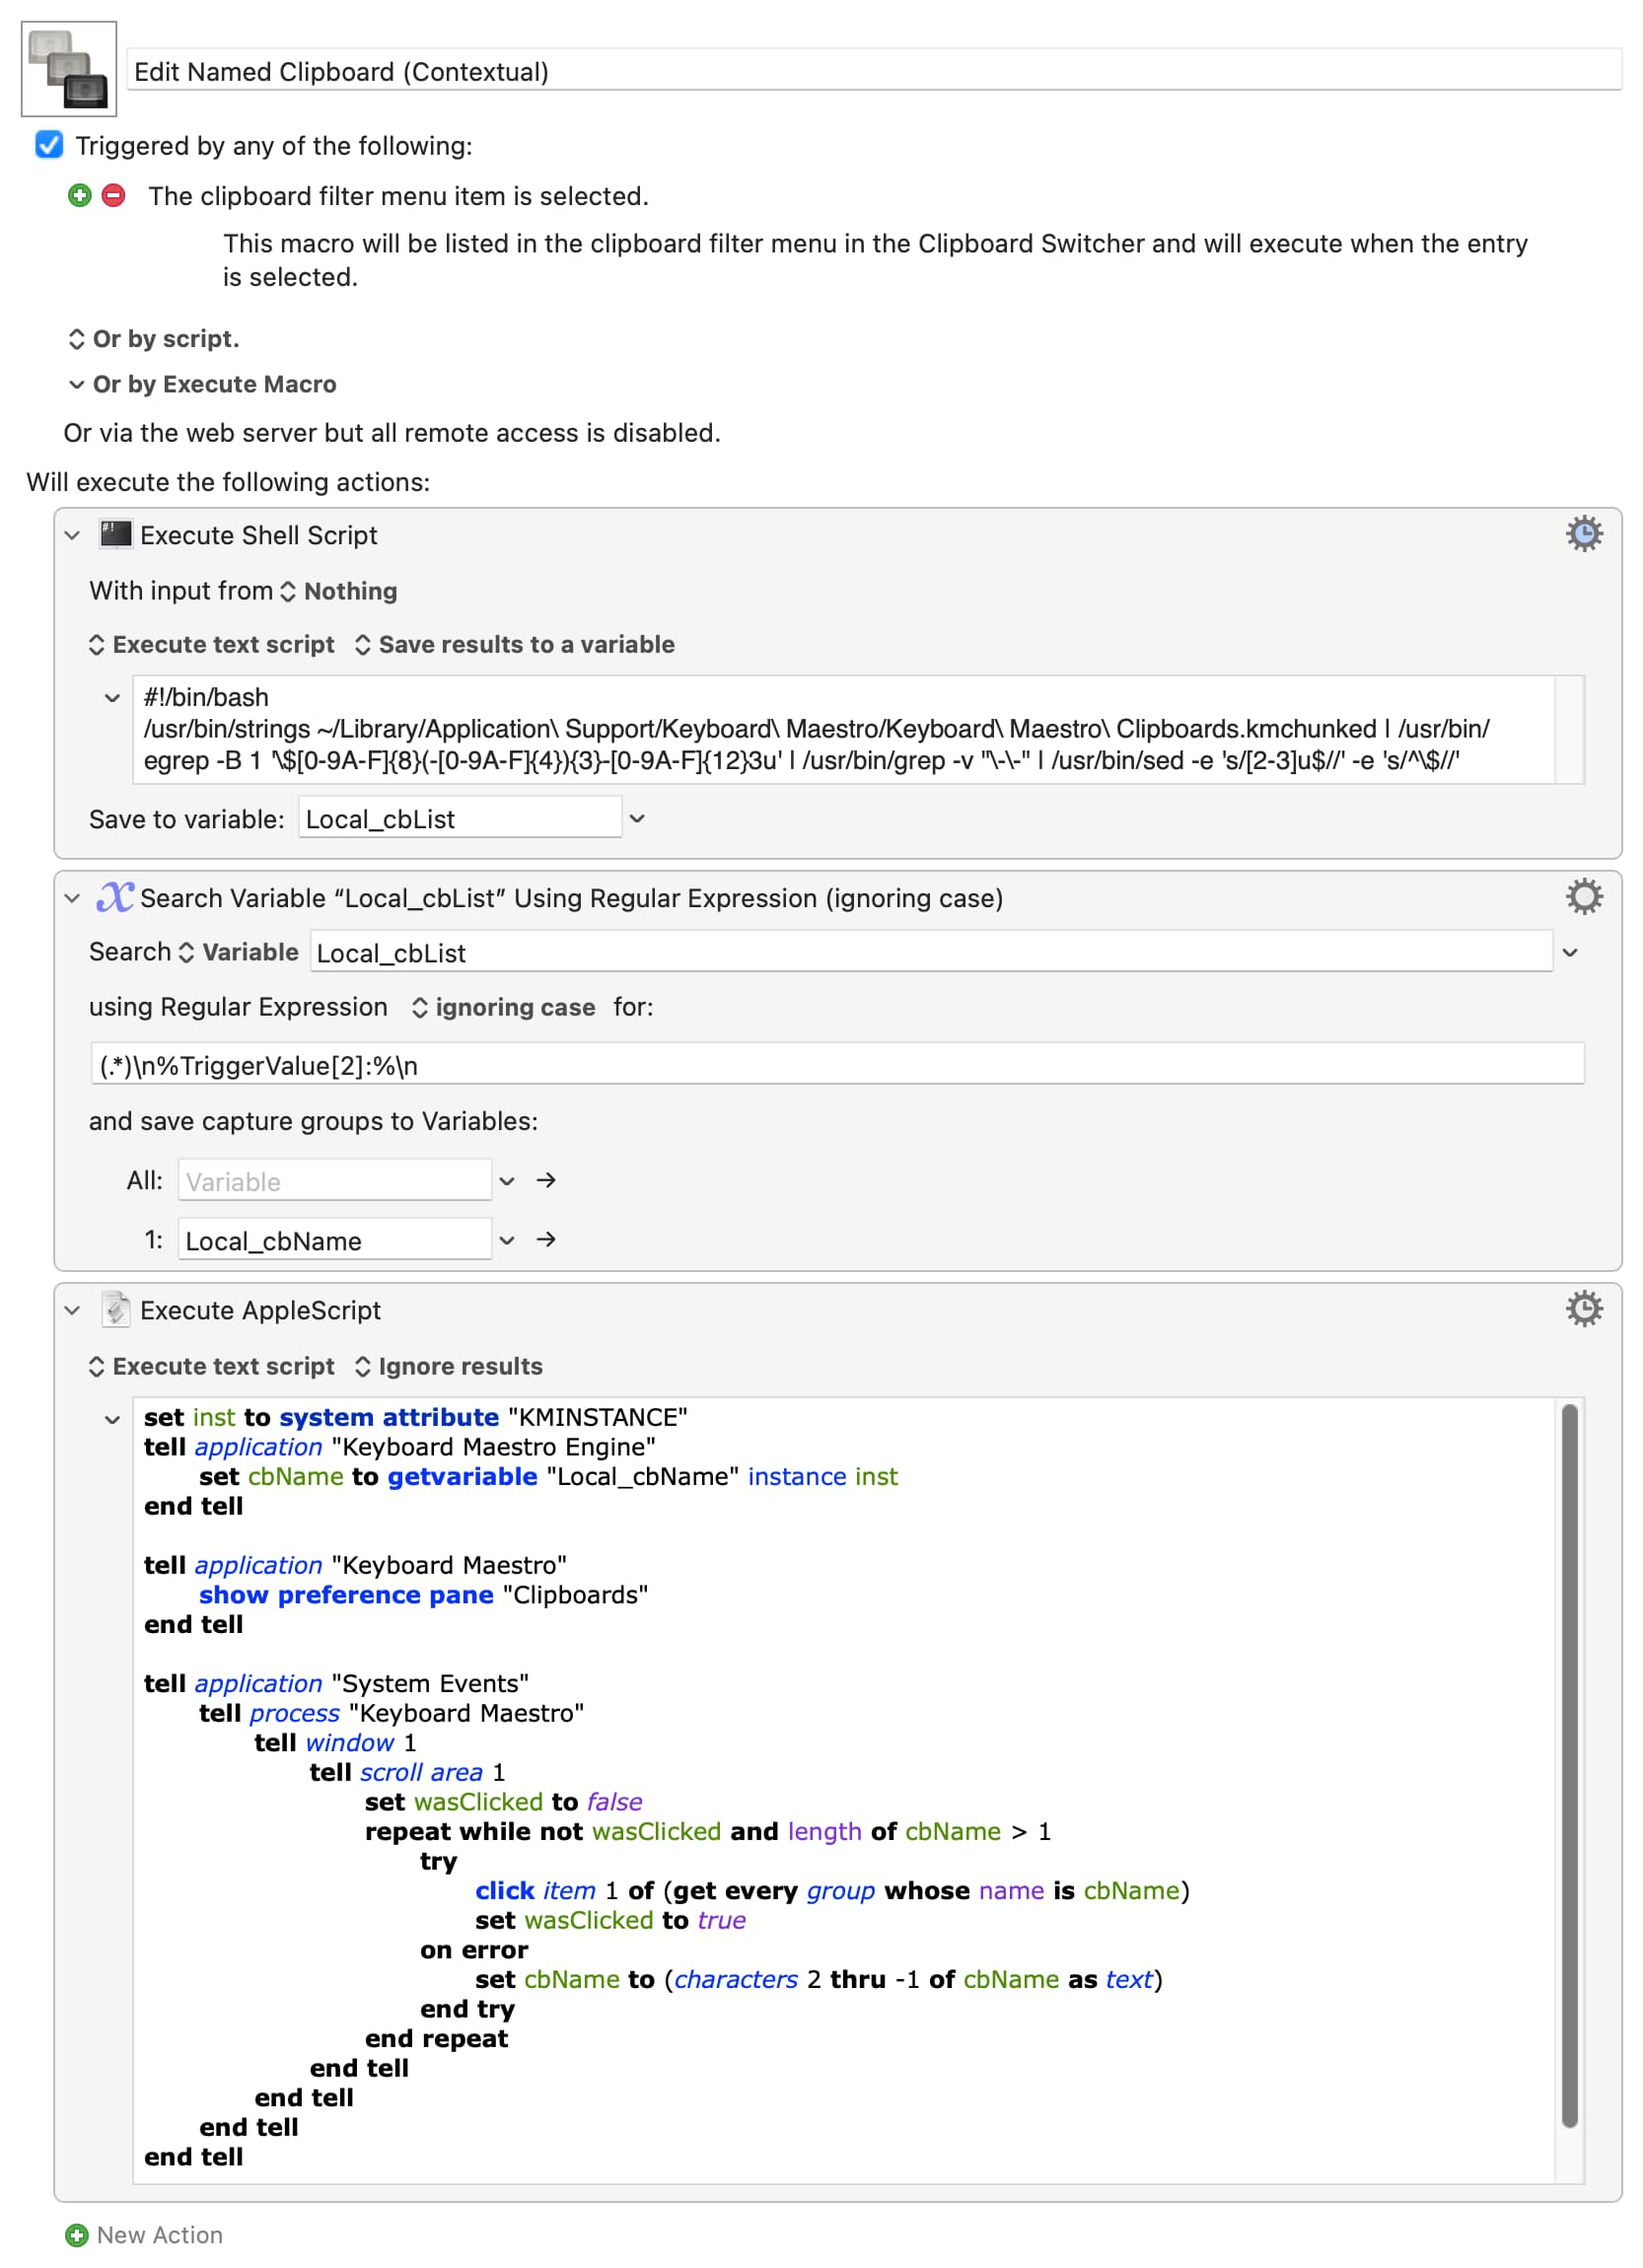Click the AppleScript editor vertical scrollbar
The height and width of the screenshot is (2268, 1643).
pyautogui.click(x=1569, y=1765)
